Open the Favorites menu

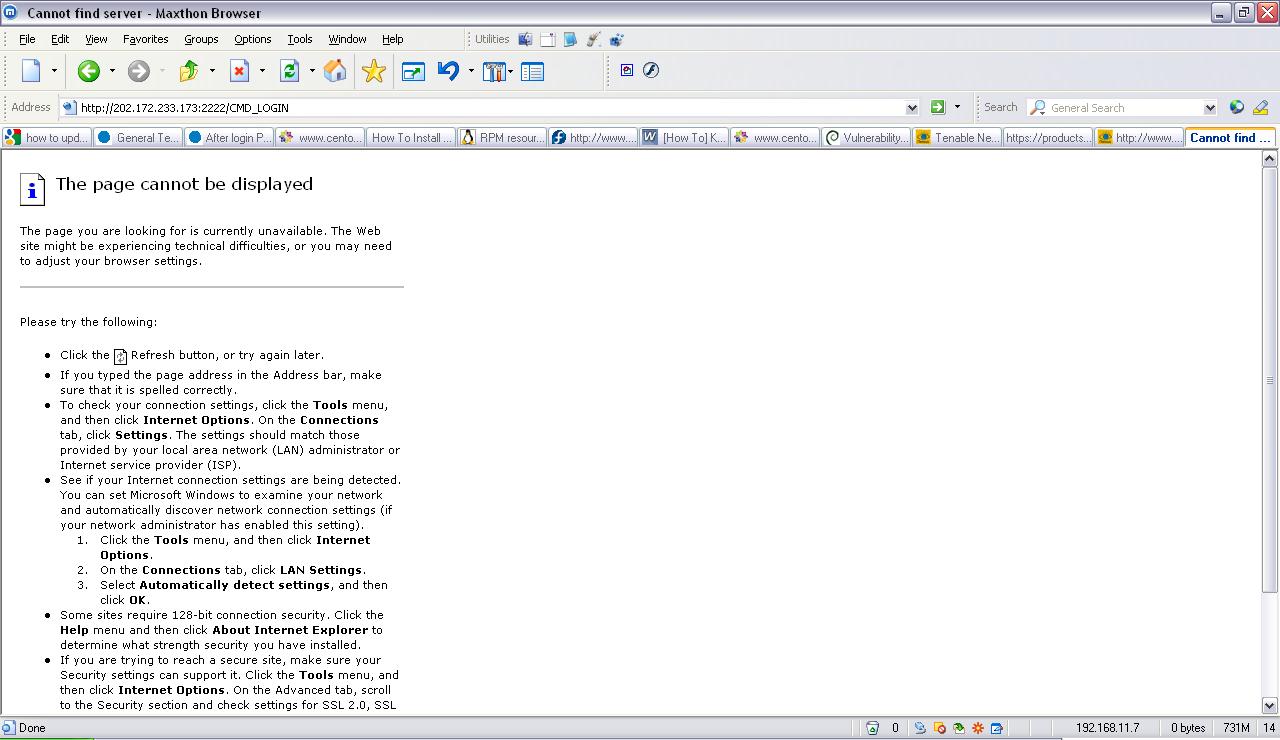145,39
